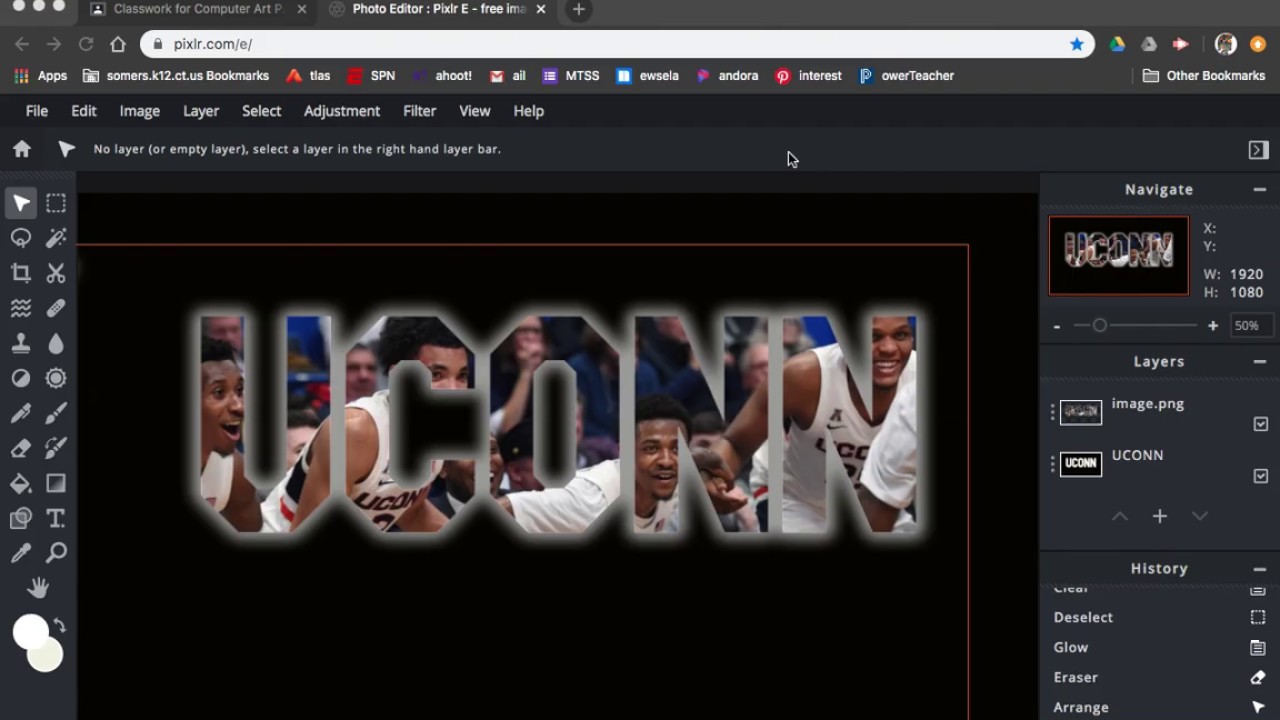Select the Lasso selection tool
Screen dimensions: 1280x720
(21, 238)
